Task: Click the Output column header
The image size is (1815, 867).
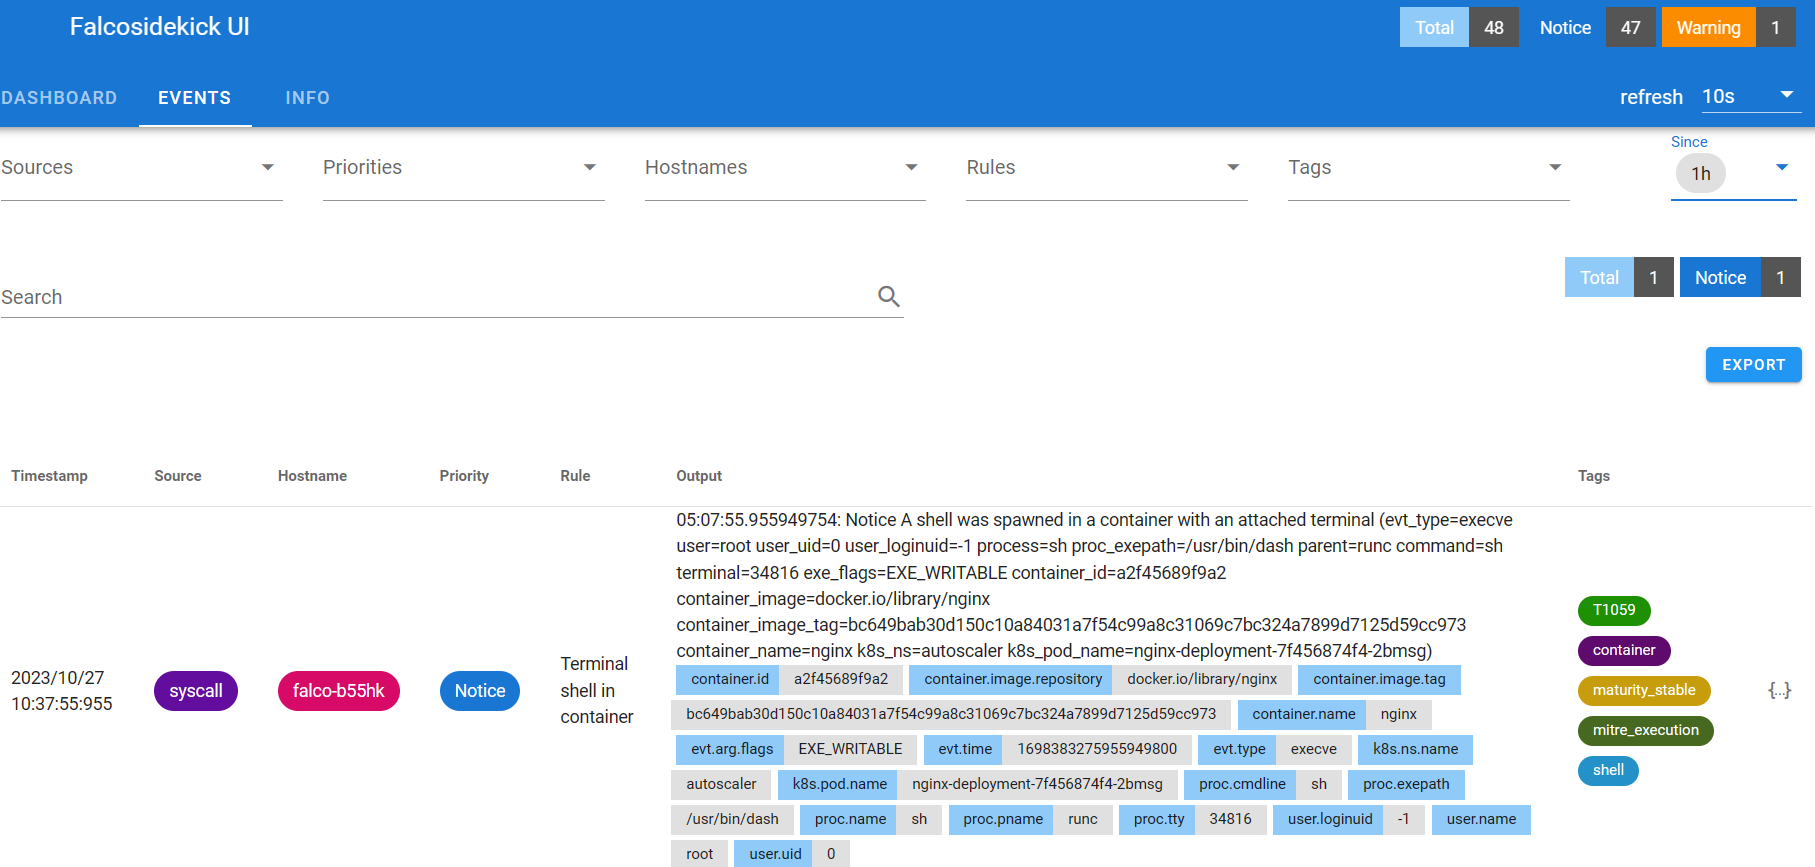Action: pos(699,476)
